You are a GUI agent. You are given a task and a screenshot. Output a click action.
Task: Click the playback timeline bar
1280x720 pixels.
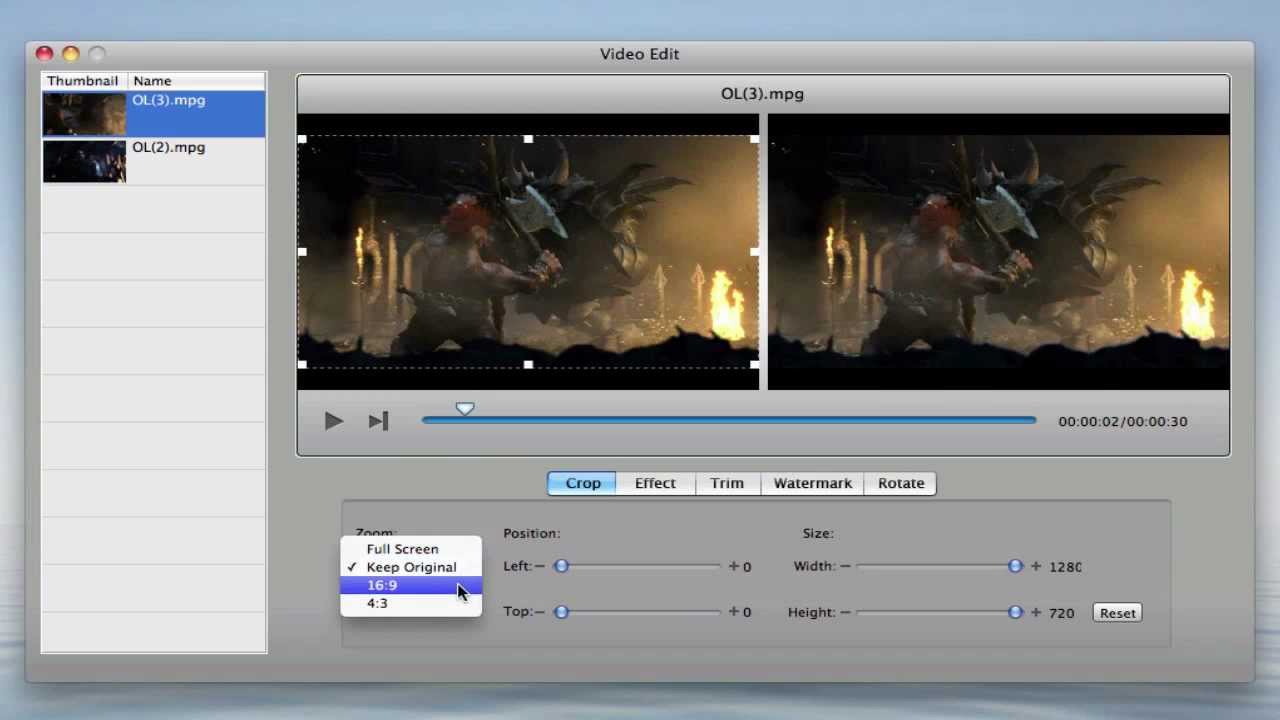coord(729,421)
